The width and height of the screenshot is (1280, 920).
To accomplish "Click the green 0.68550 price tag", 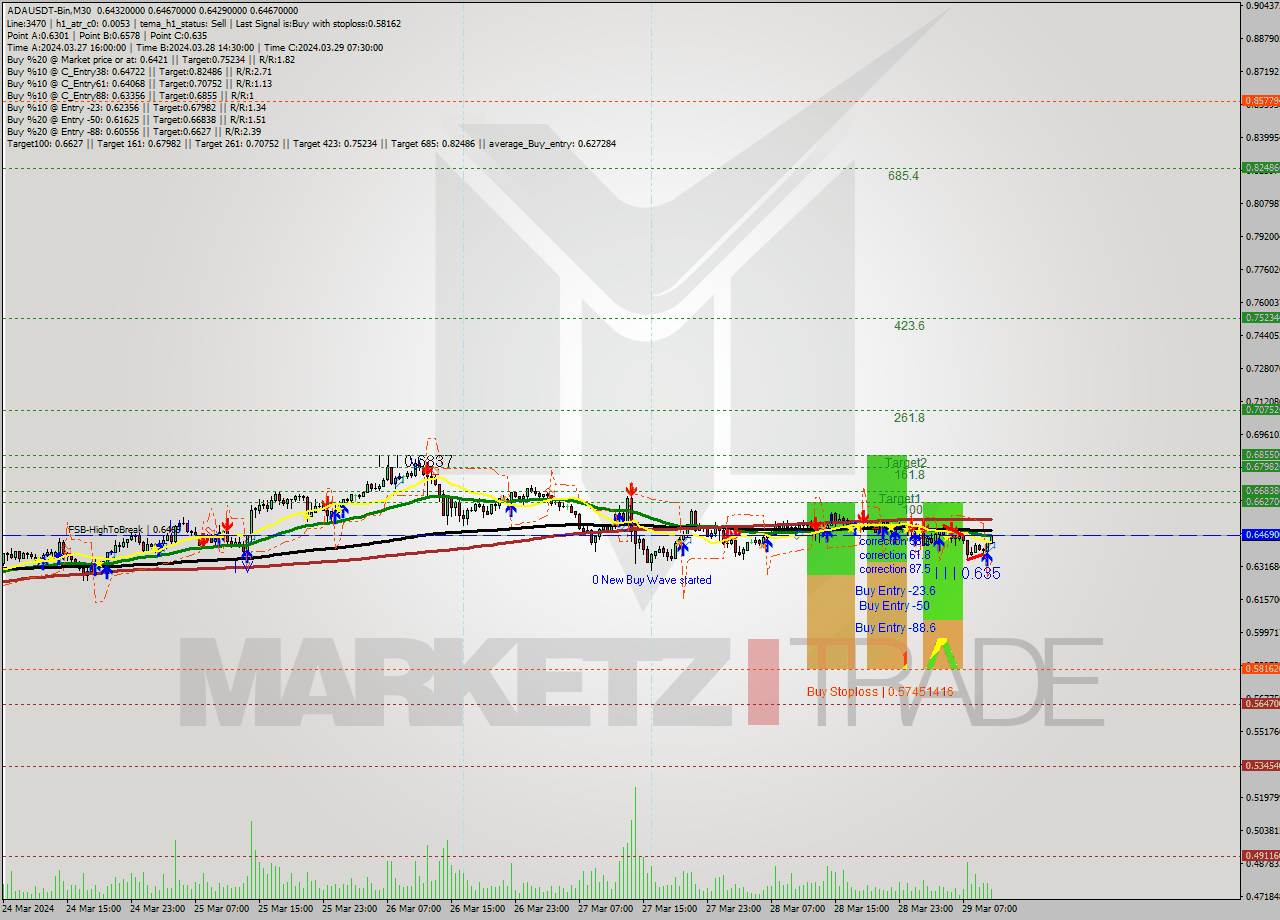I will point(1261,455).
